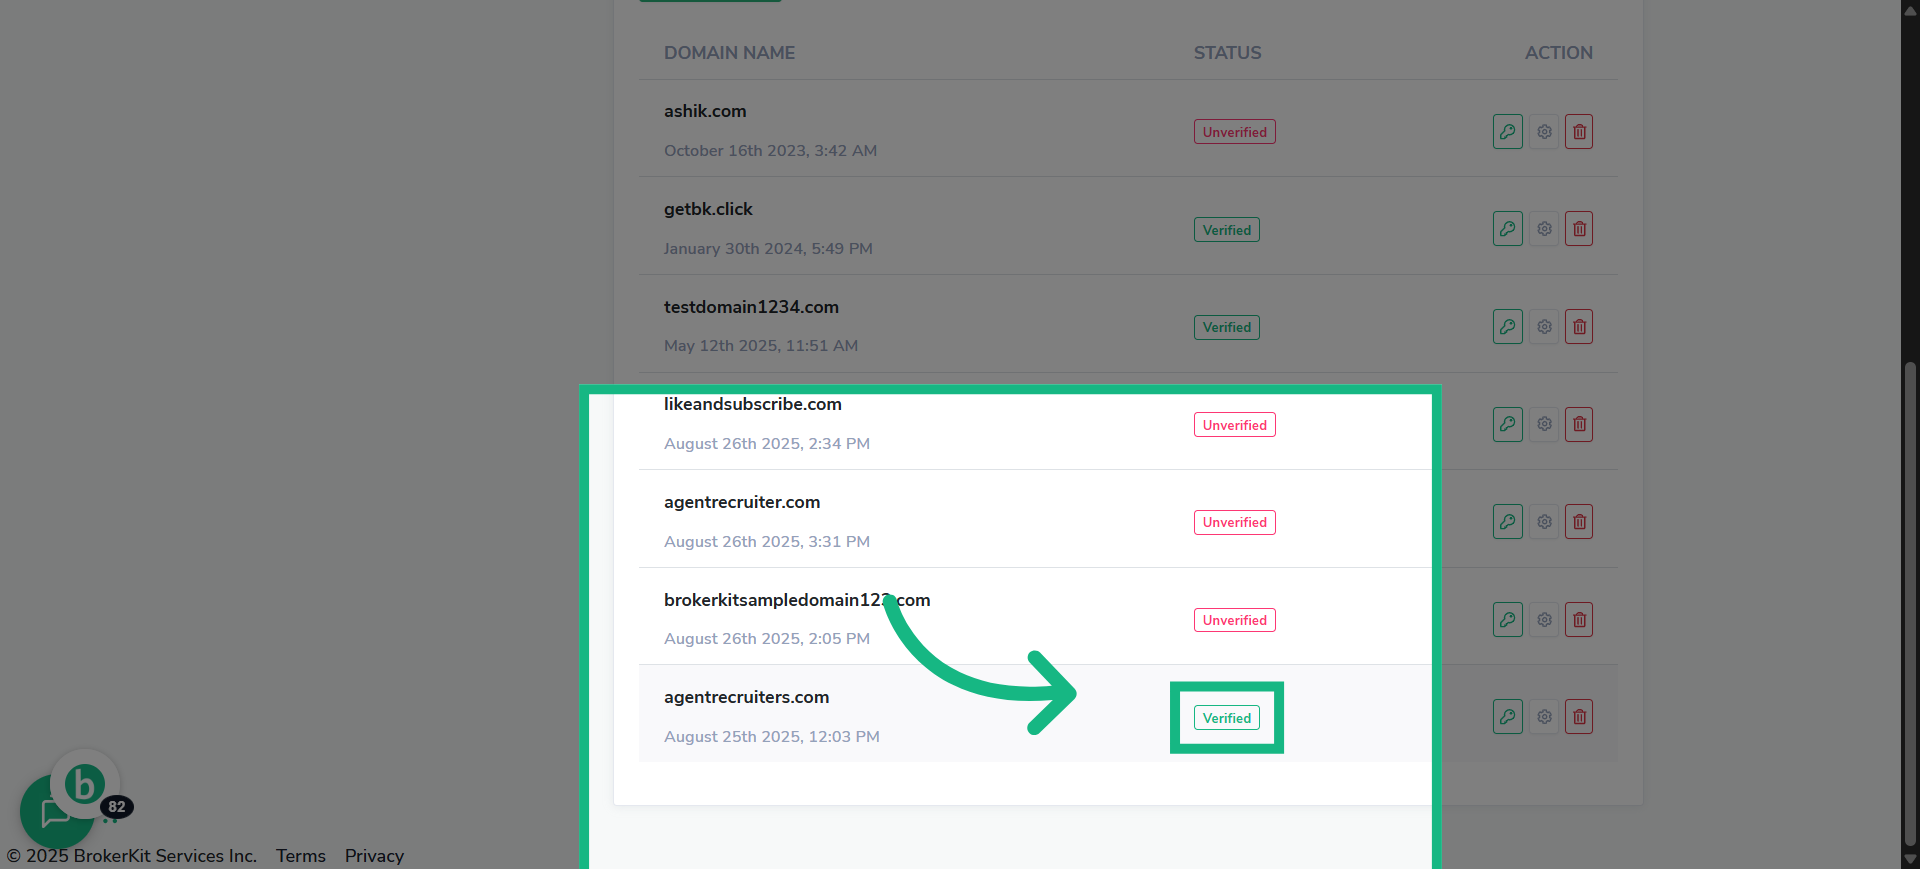Image resolution: width=1920 pixels, height=869 pixels.
Task: Click the Verified badge for getbk.click
Action: coord(1226,230)
